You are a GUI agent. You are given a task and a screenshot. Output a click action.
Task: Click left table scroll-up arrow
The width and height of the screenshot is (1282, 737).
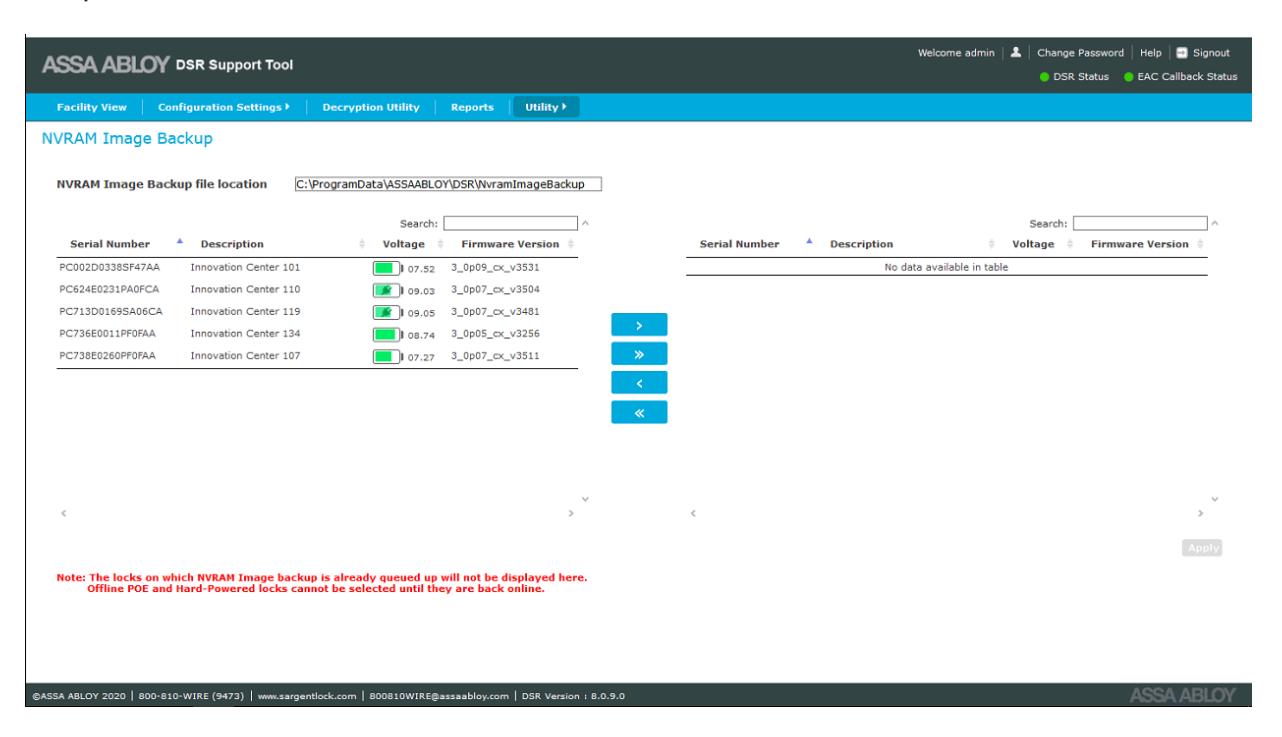coord(586,223)
